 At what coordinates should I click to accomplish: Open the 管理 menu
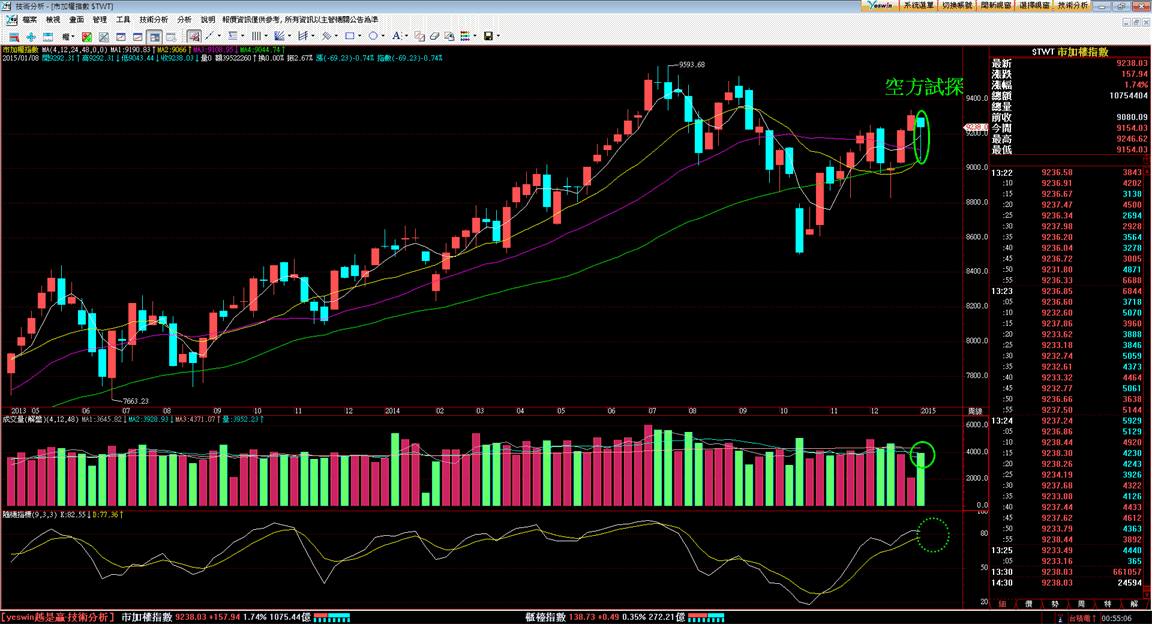click(x=100, y=20)
